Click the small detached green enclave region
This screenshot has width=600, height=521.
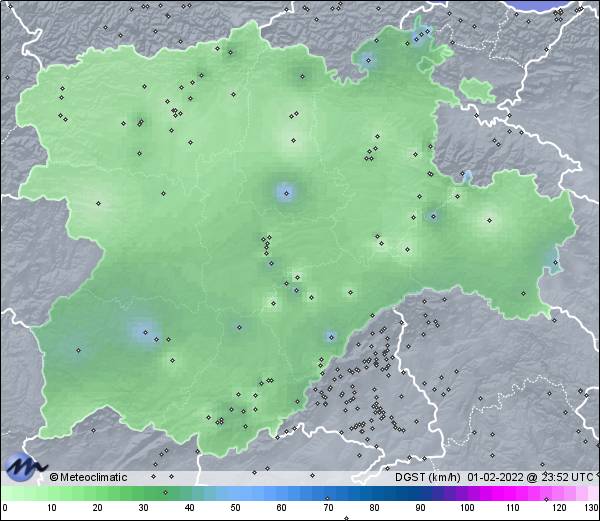(x=478, y=90)
